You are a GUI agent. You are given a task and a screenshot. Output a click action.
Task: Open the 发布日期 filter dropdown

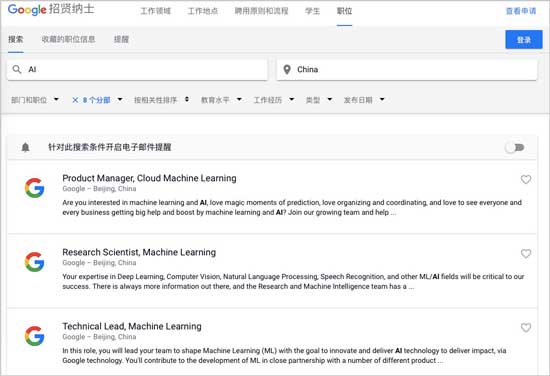pyautogui.click(x=364, y=100)
